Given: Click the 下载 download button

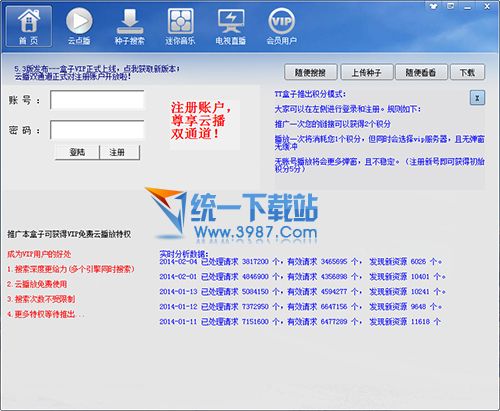Looking at the screenshot, I should [x=467, y=72].
